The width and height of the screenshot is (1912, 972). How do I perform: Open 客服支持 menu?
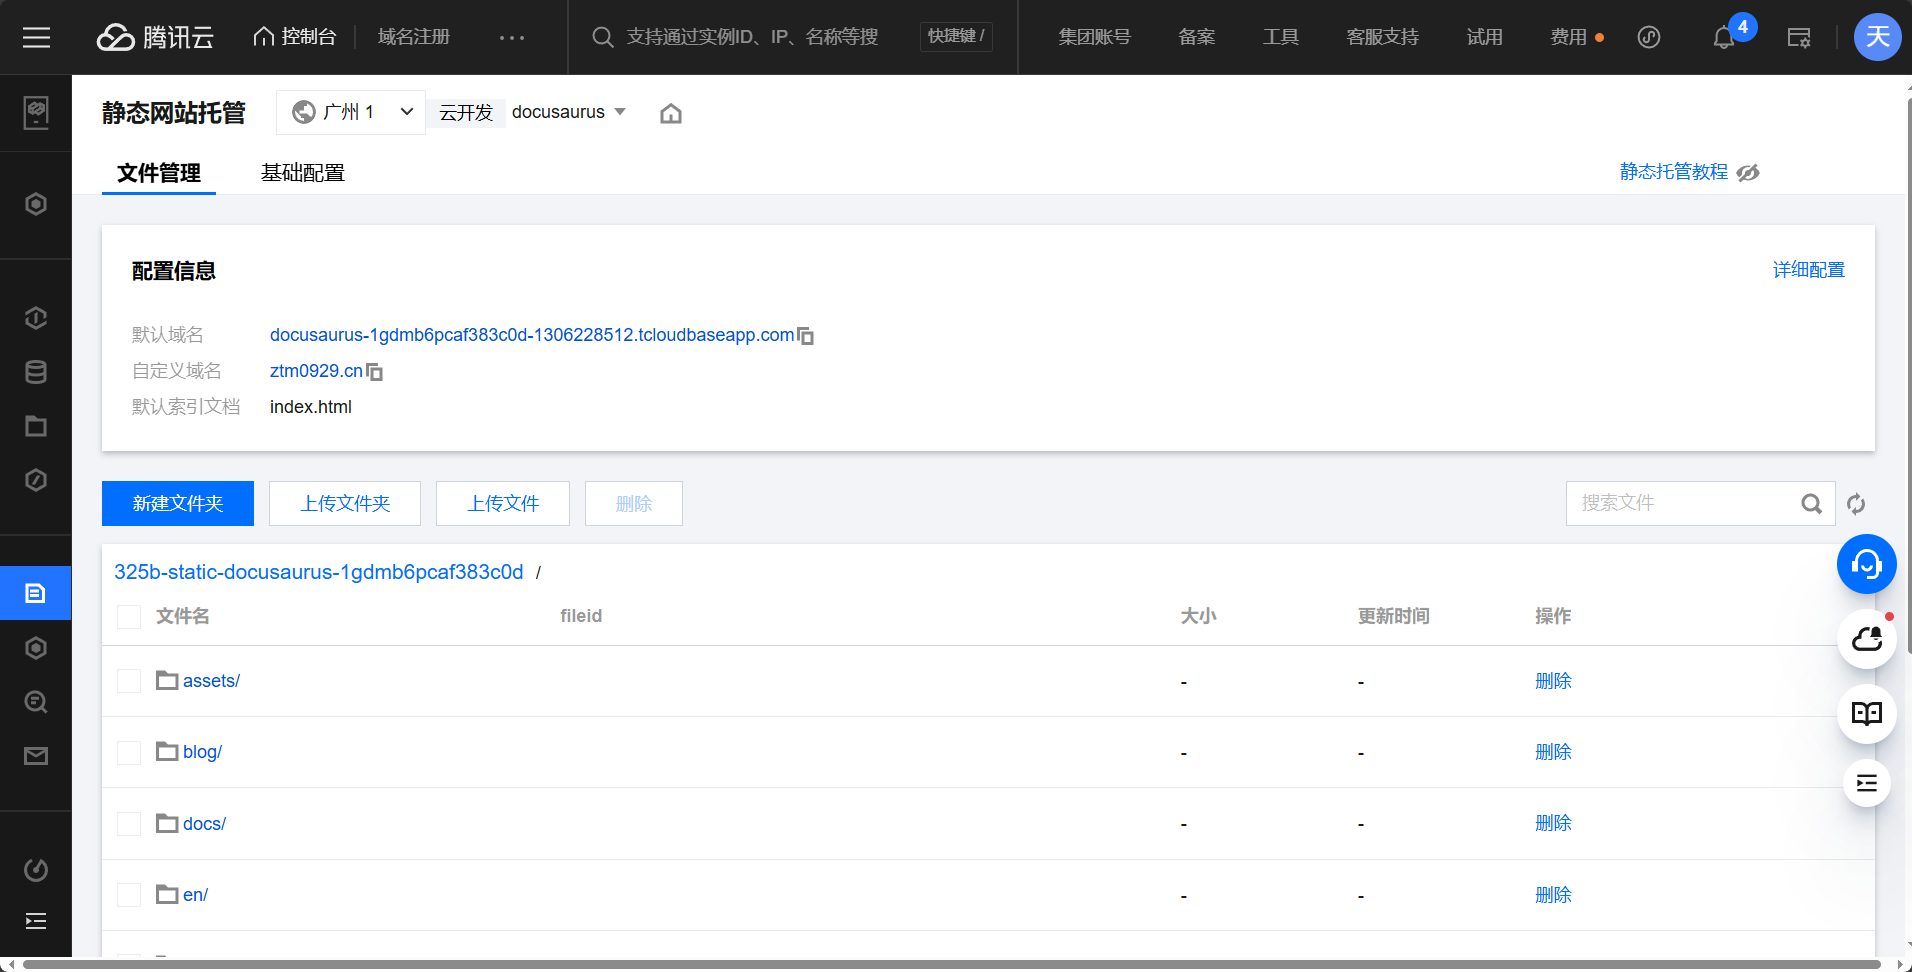[1383, 37]
